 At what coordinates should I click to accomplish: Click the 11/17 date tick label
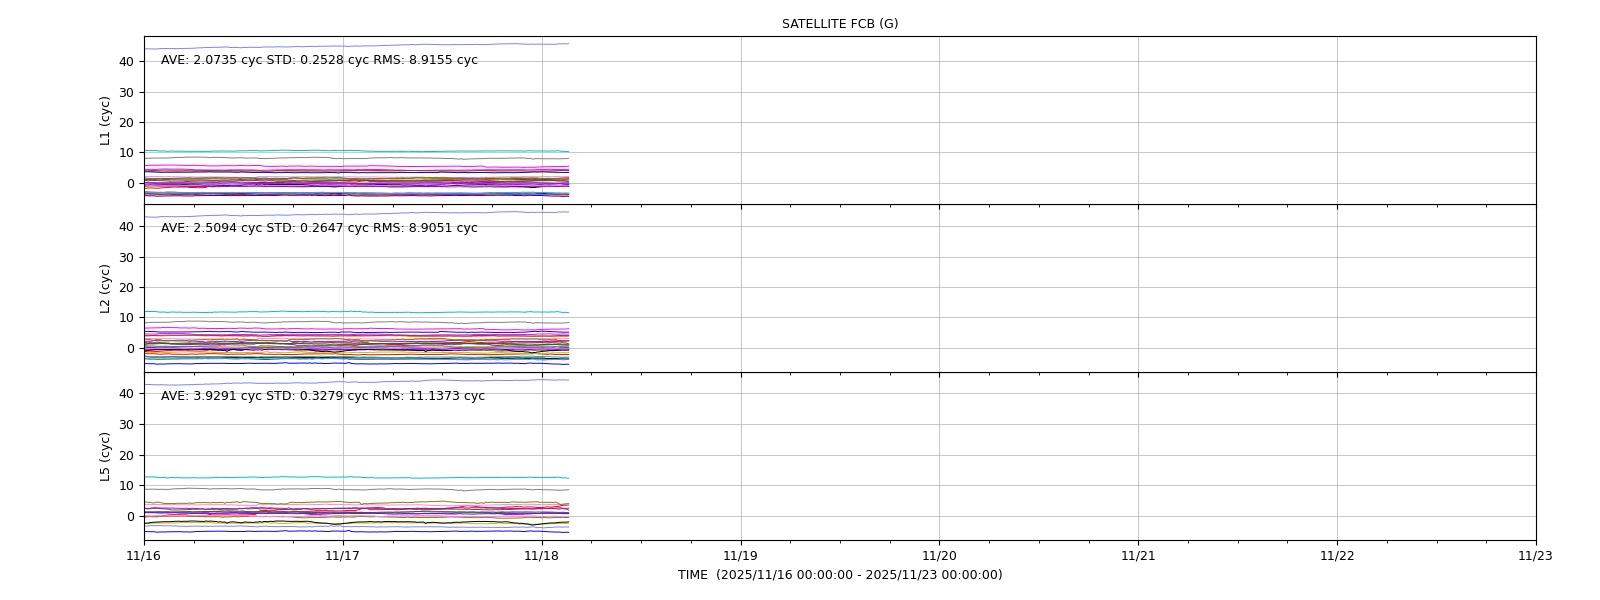click(x=343, y=556)
